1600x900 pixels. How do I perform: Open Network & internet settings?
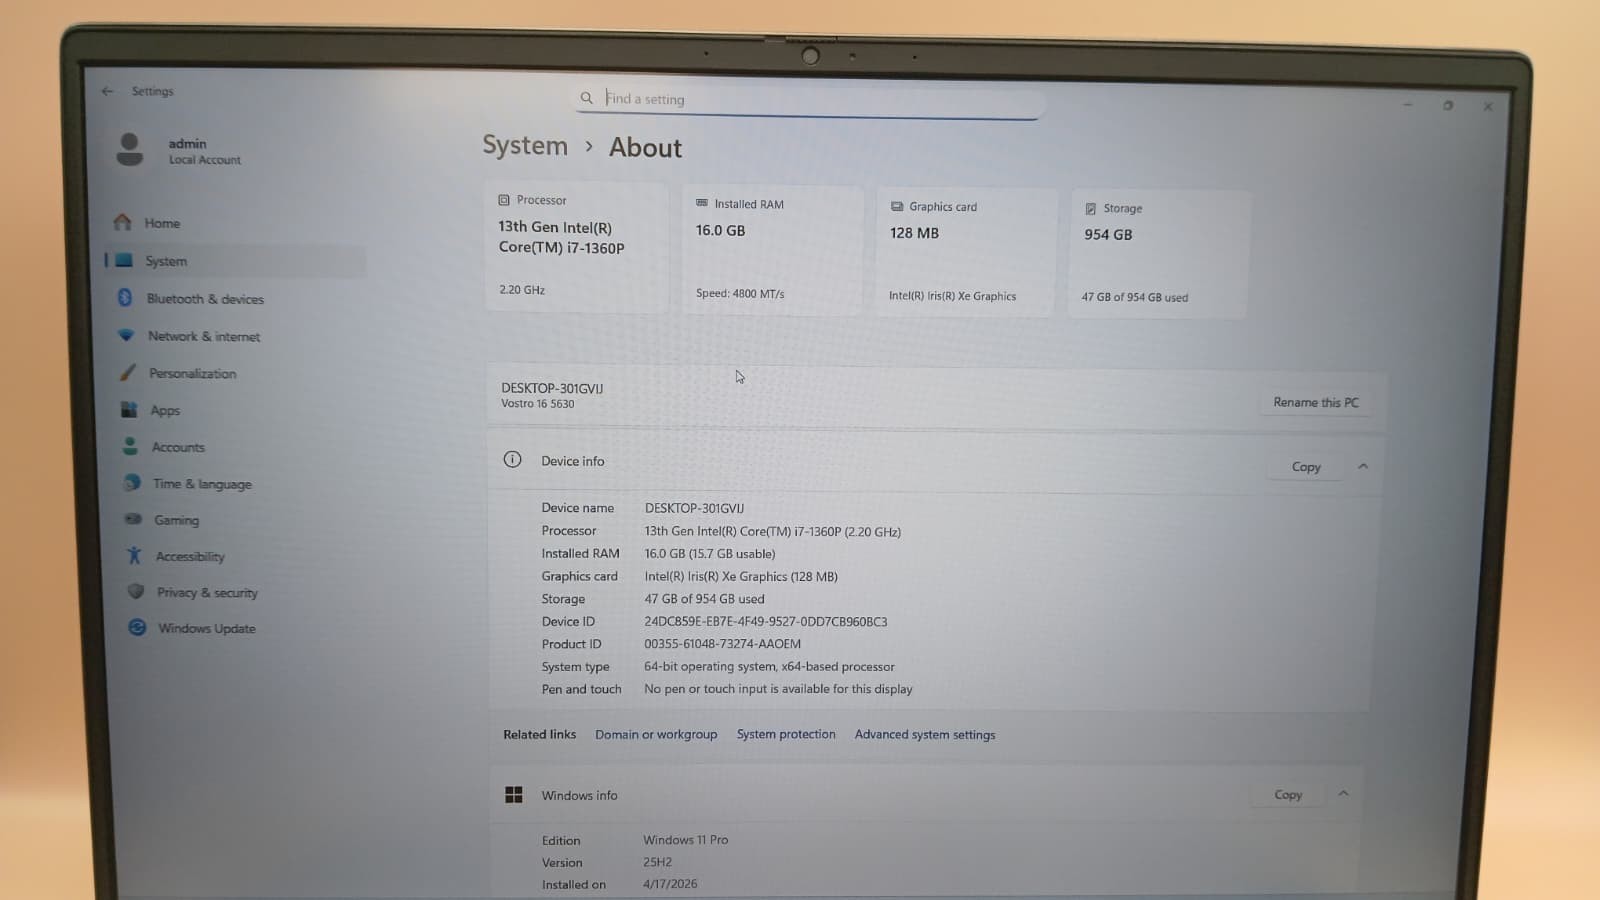click(x=204, y=337)
